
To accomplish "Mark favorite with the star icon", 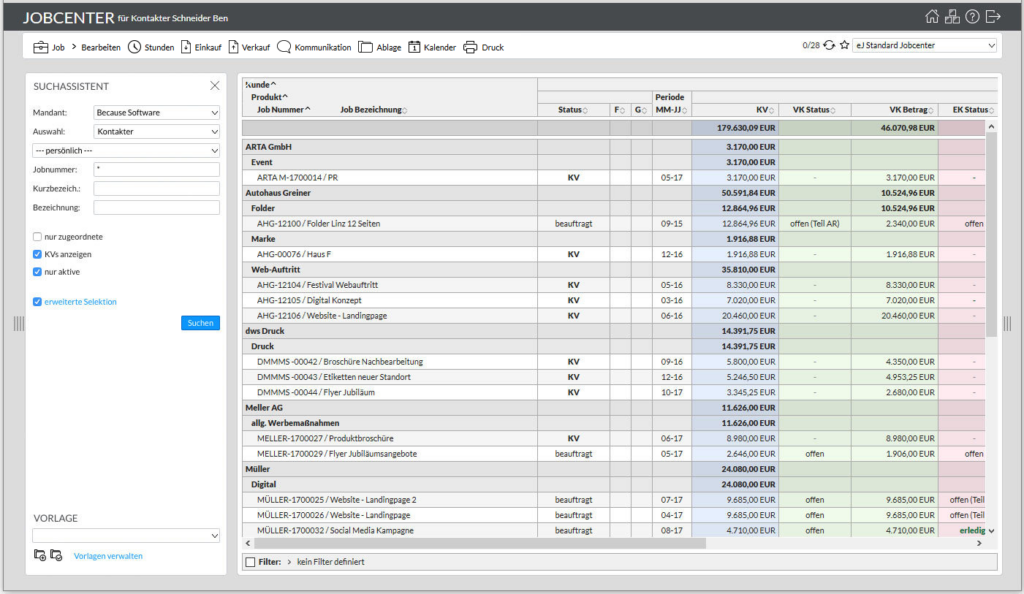I will point(844,45).
